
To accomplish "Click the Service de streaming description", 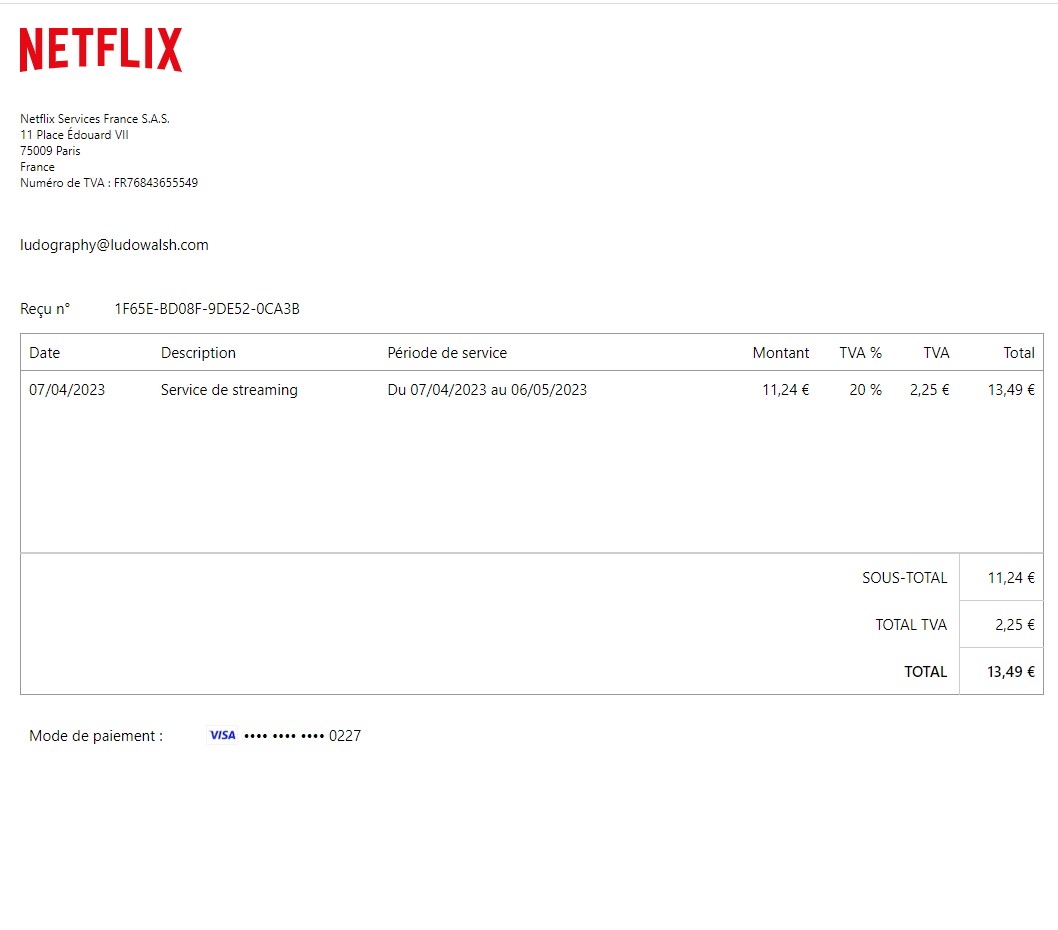I will [x=229, y=390].
